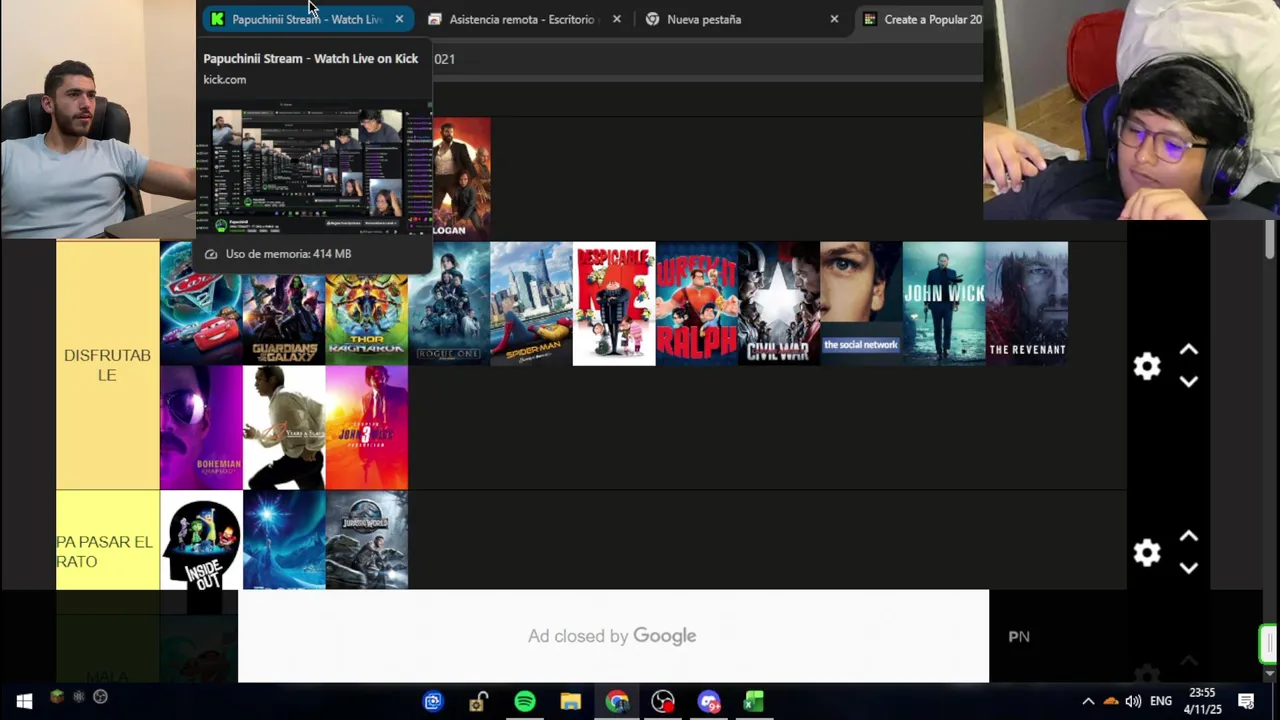Click the padlock app icon in taskbar
The width and height of the screenshot is (1280, 720).
pyautogui.click(x=479, y=702)
